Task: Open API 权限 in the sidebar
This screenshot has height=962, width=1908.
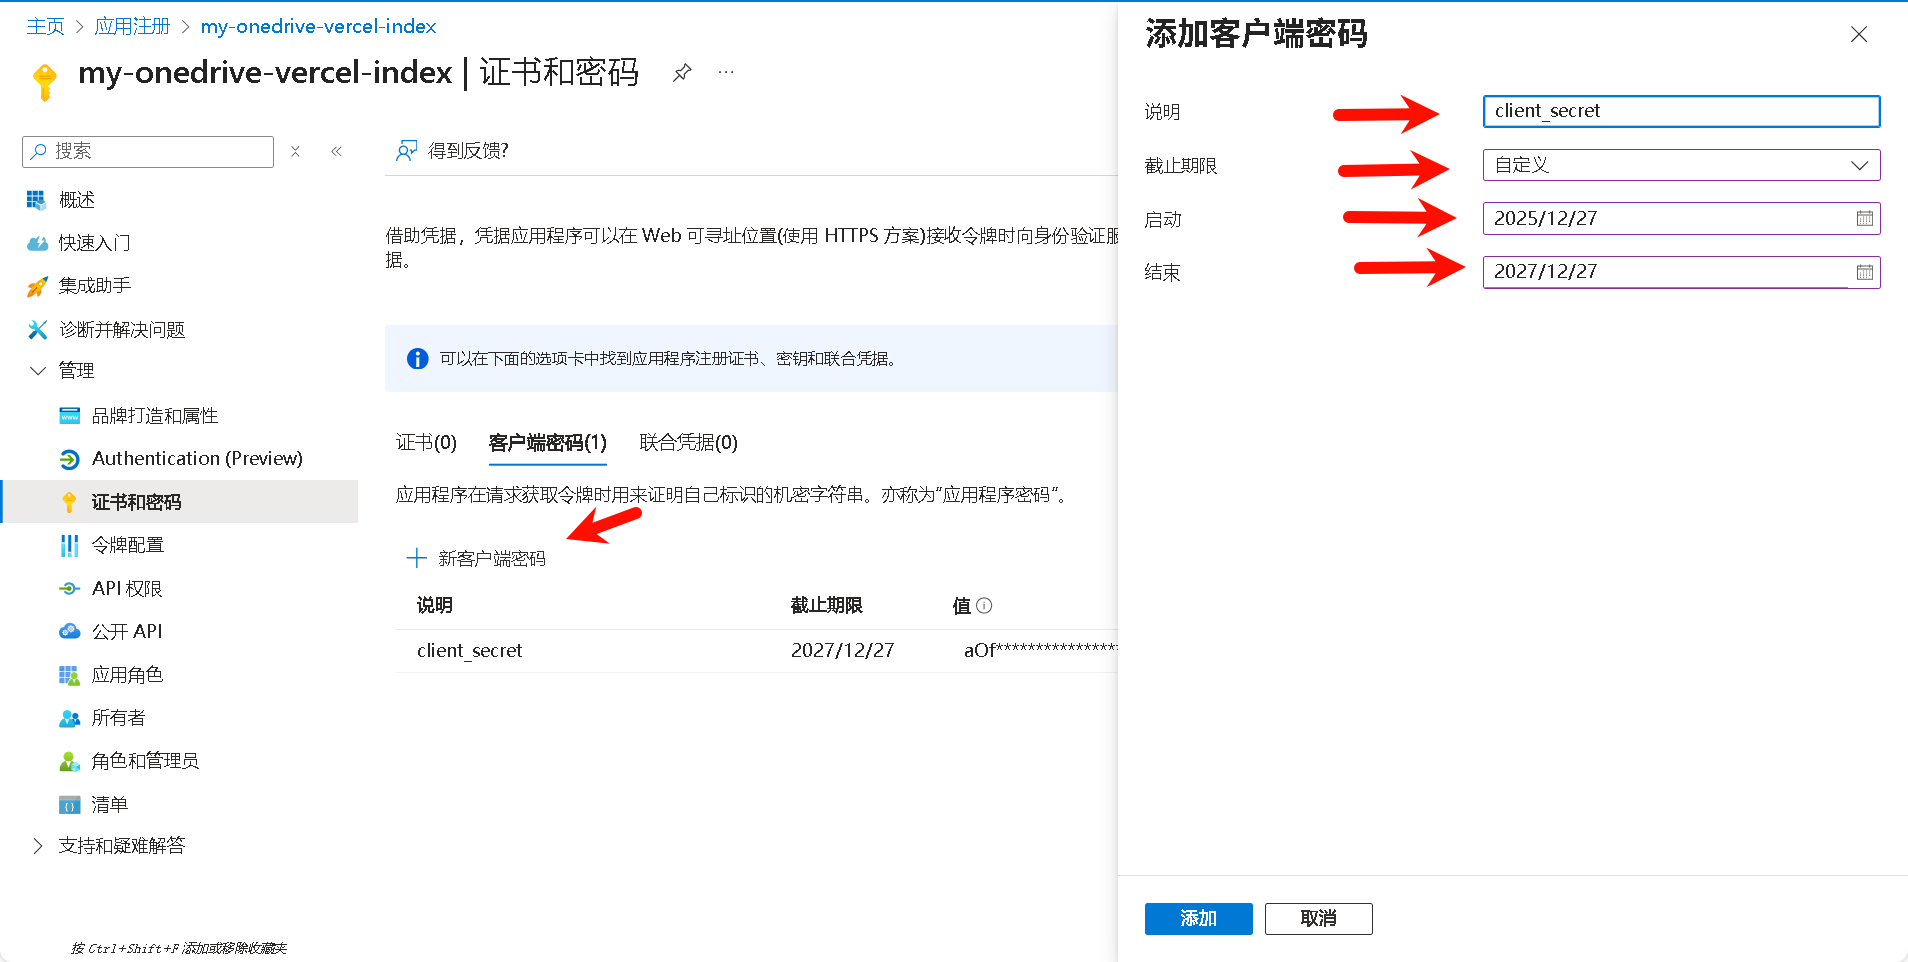Action: point(127,588)
